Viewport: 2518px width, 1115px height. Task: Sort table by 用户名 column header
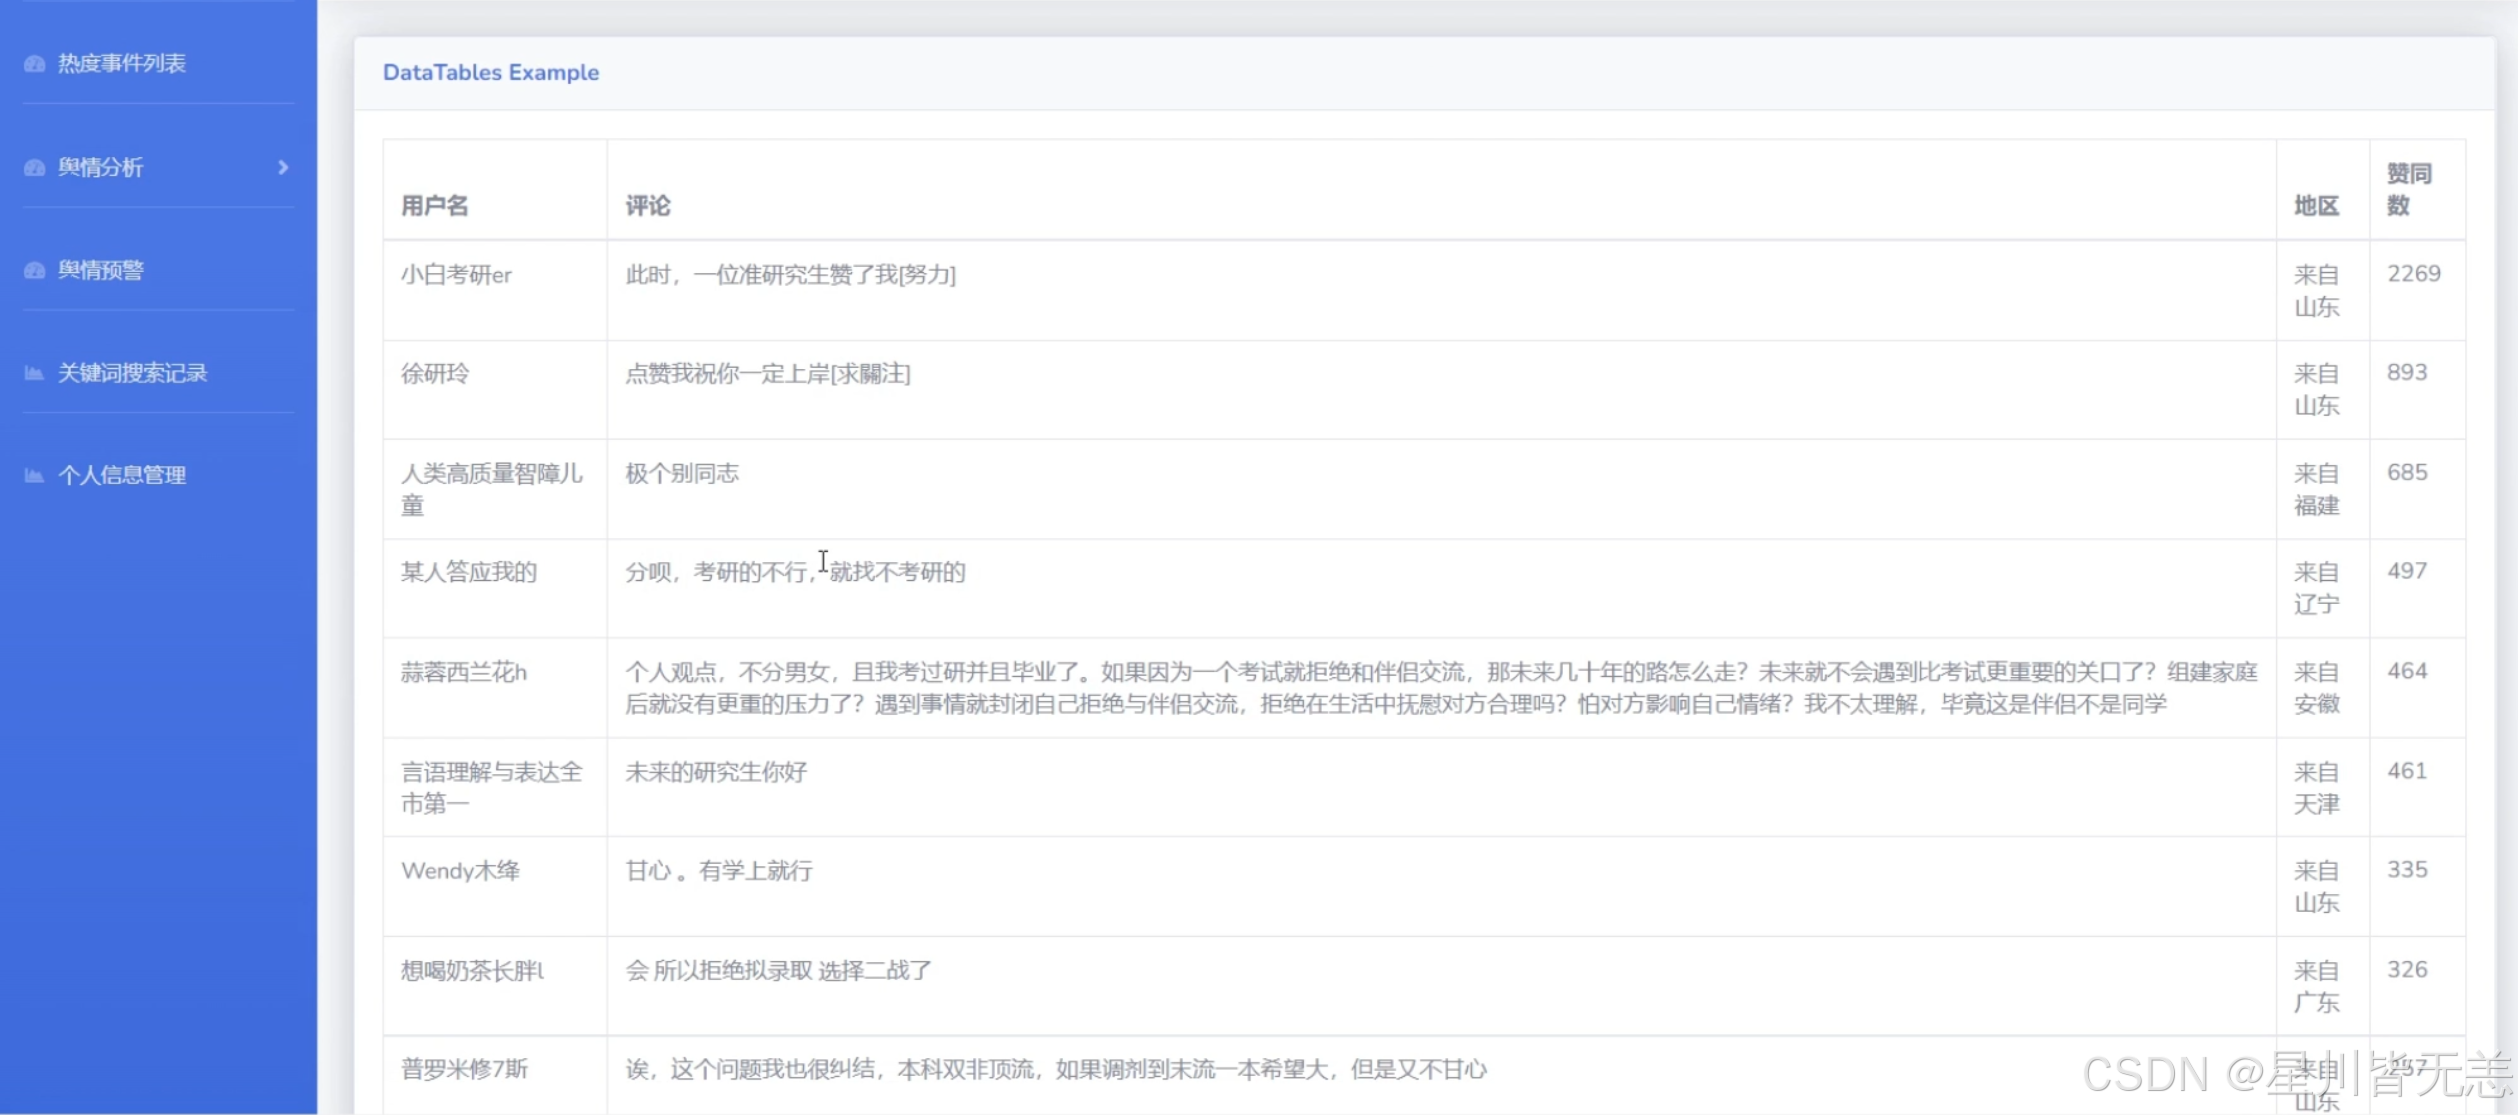click(x=434, y=206)
